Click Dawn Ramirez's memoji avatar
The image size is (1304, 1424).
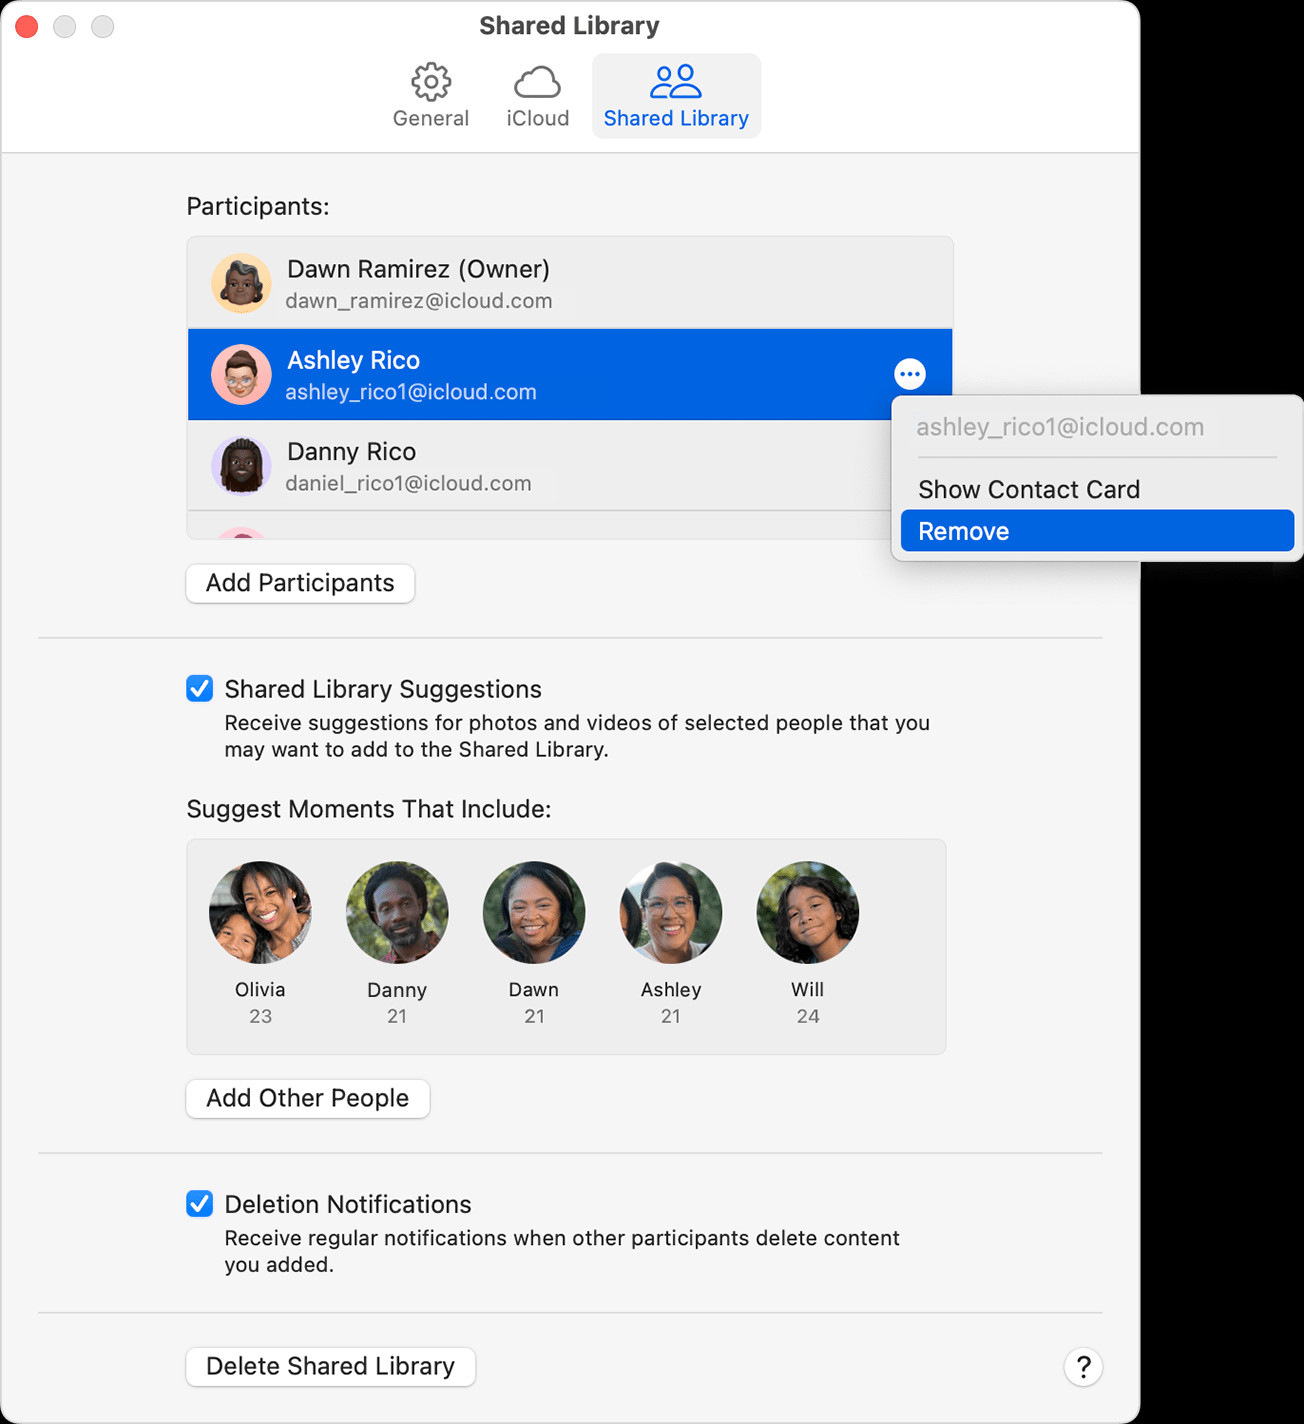[x=241, y=283]
